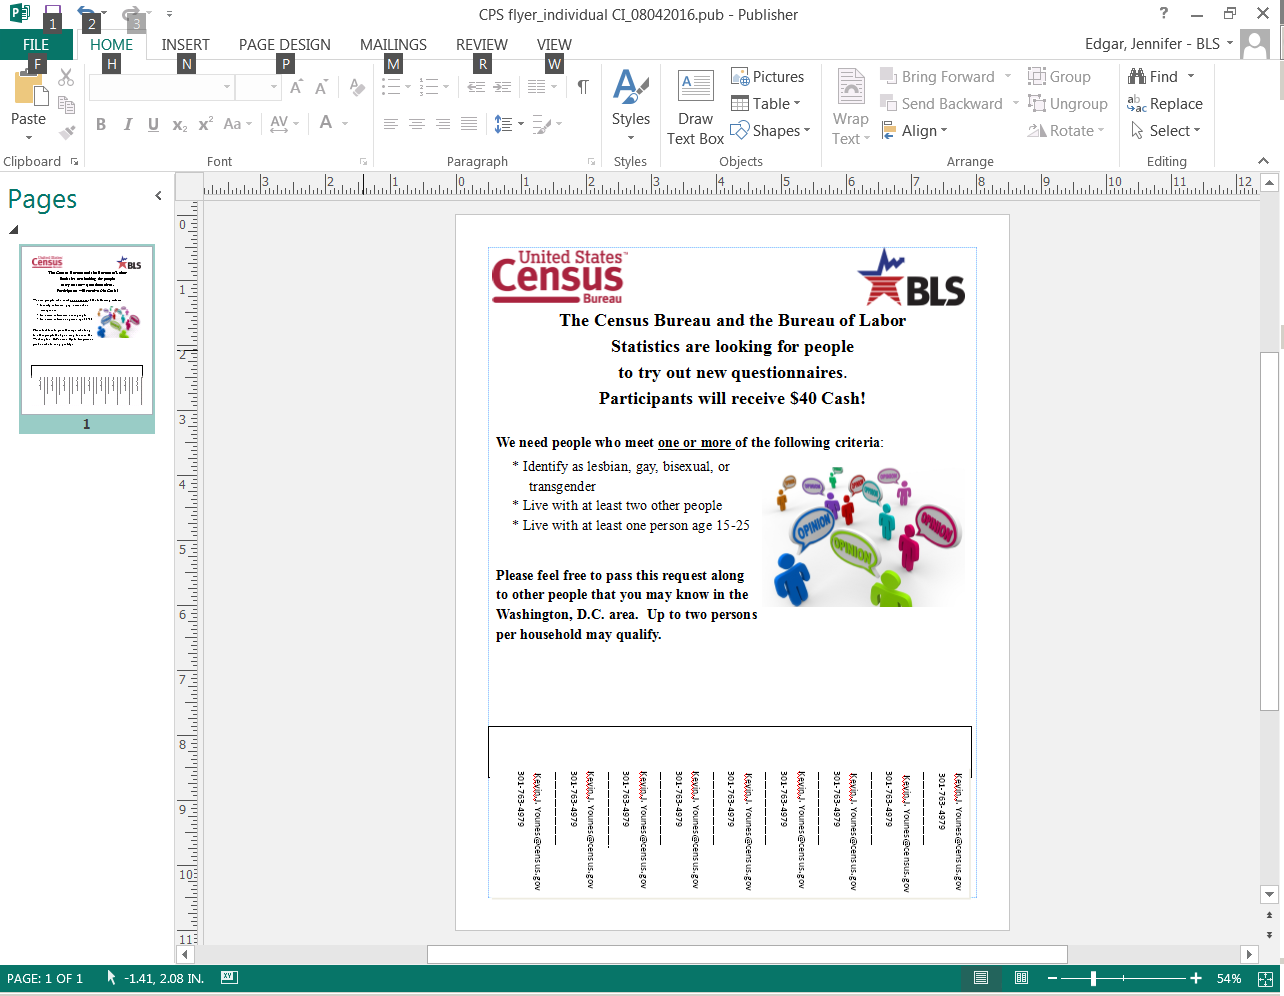Open the Align dropdown

point(915,131)
